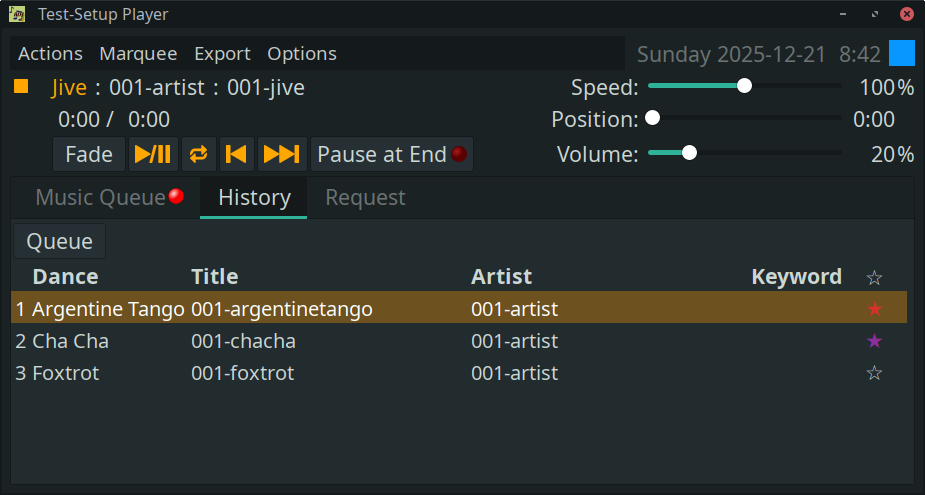Click the star icon in the column header
The image size is (925, 495).
875,277
